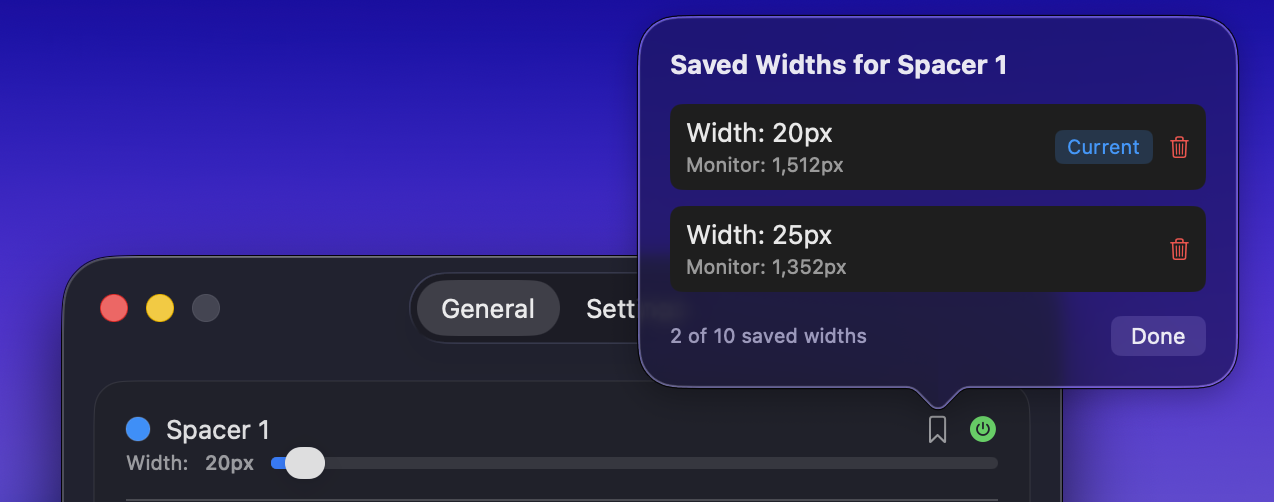Screen dimensions: 1274x502
Task: Click the Saved Widths for Spacer 1 heading
Action: [838, 66]
